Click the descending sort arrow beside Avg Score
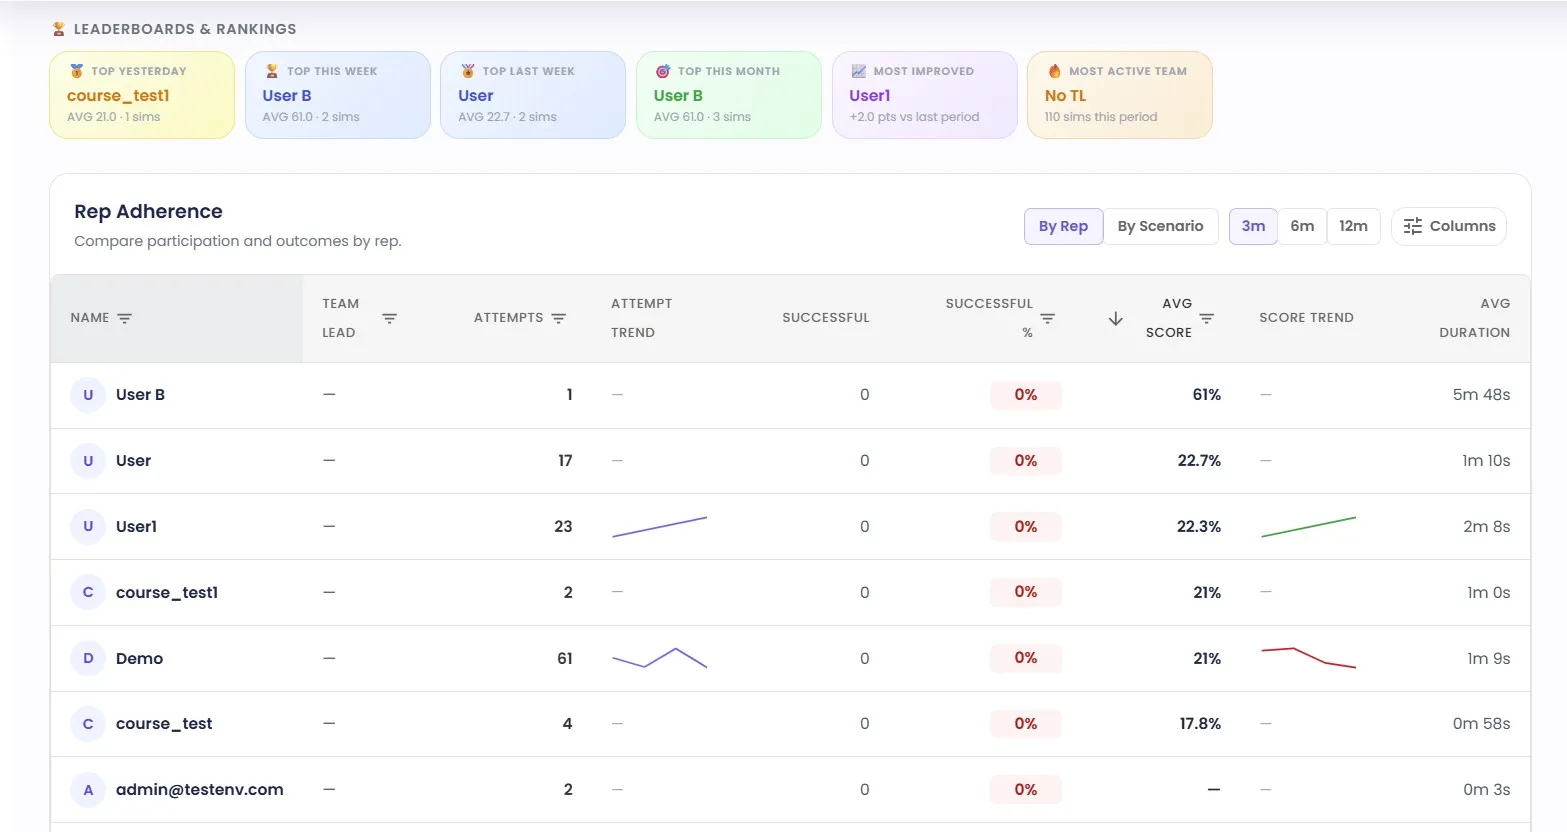Screen dimensions: 1567x832 pos(1115,317)
